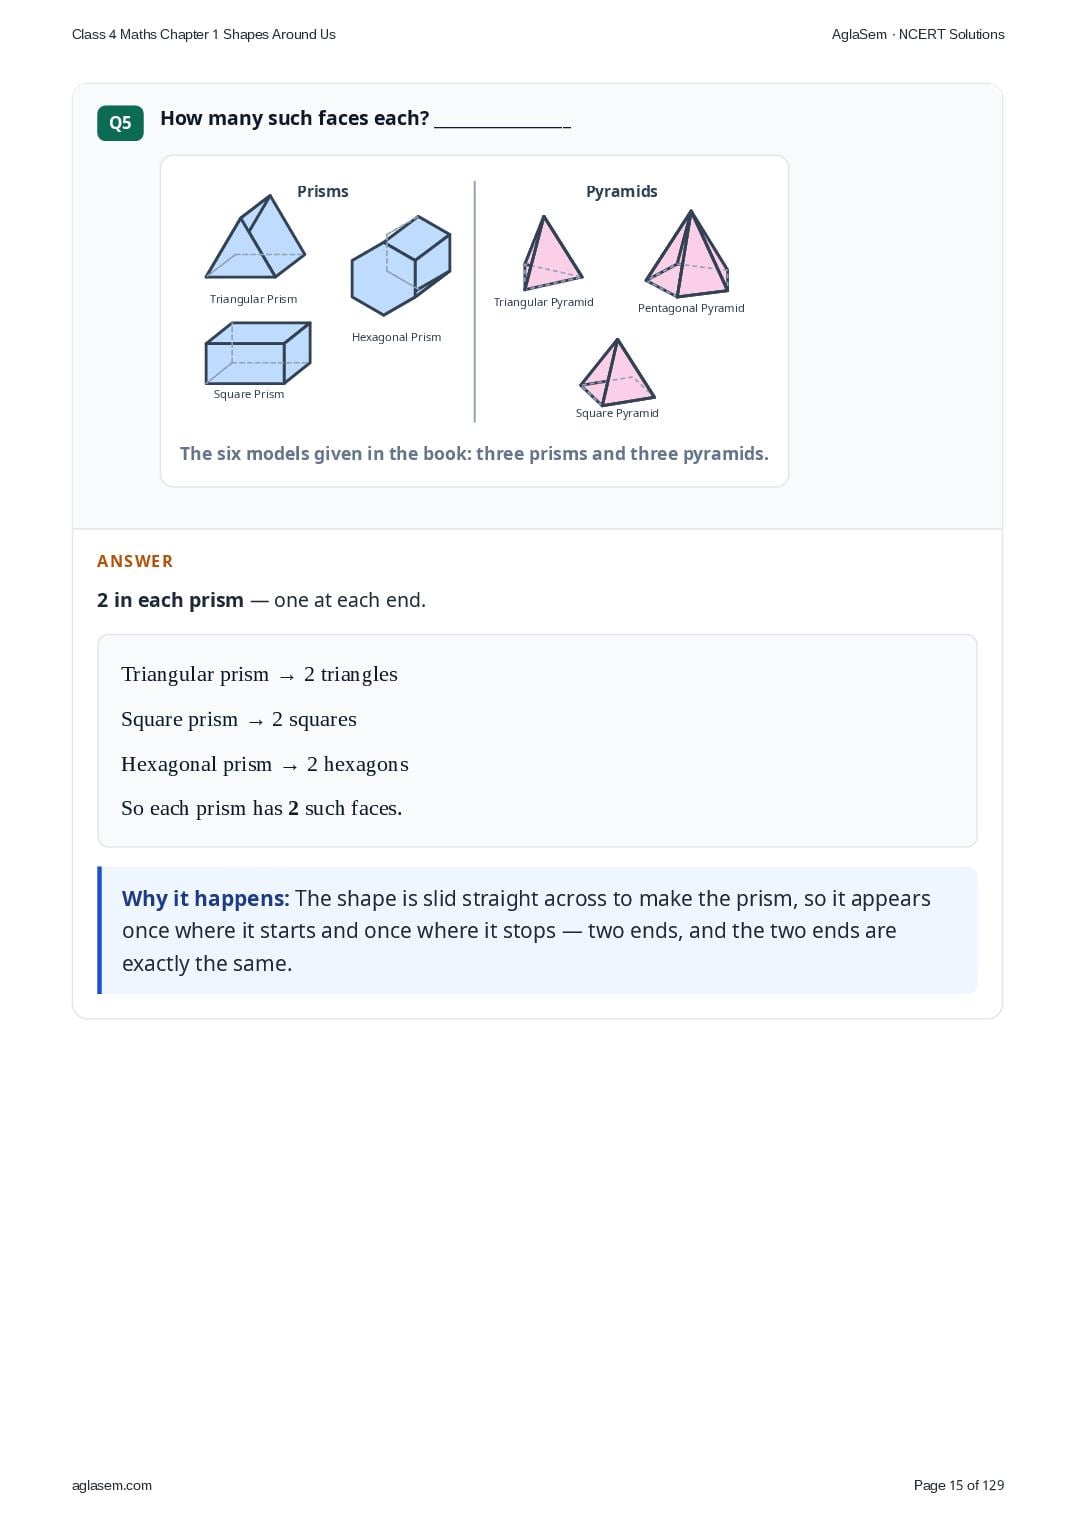
Task: Click the ANSWER section label
Action: 135,561
